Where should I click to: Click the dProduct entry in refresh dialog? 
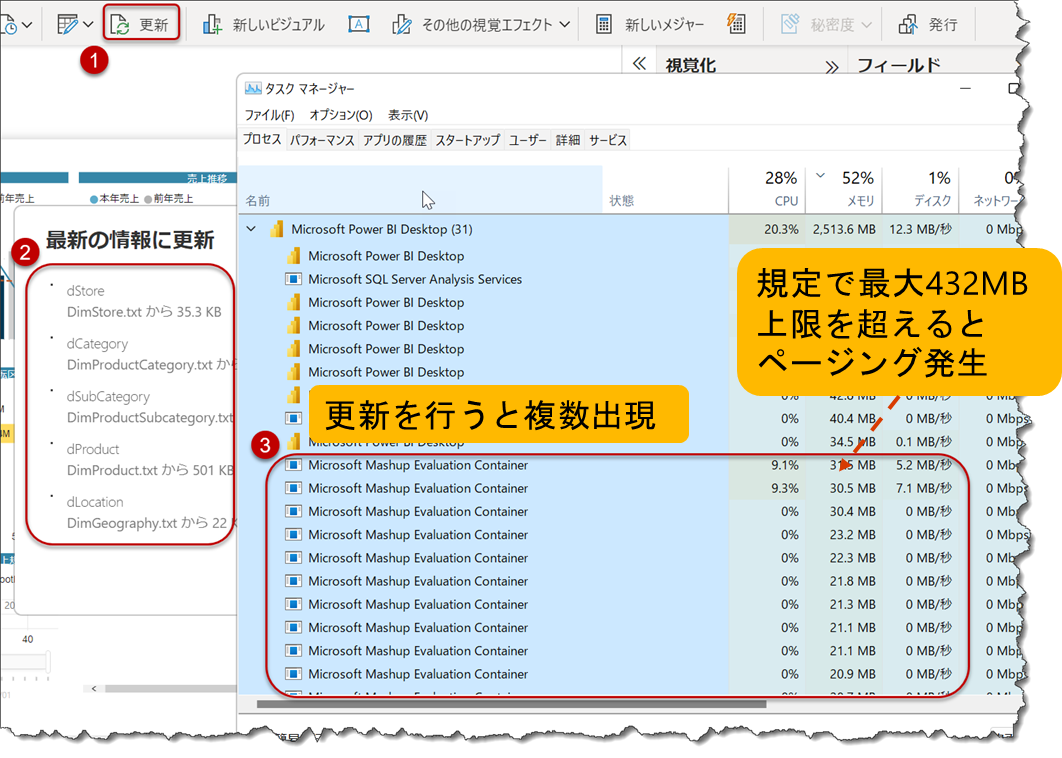pos(92,449)
